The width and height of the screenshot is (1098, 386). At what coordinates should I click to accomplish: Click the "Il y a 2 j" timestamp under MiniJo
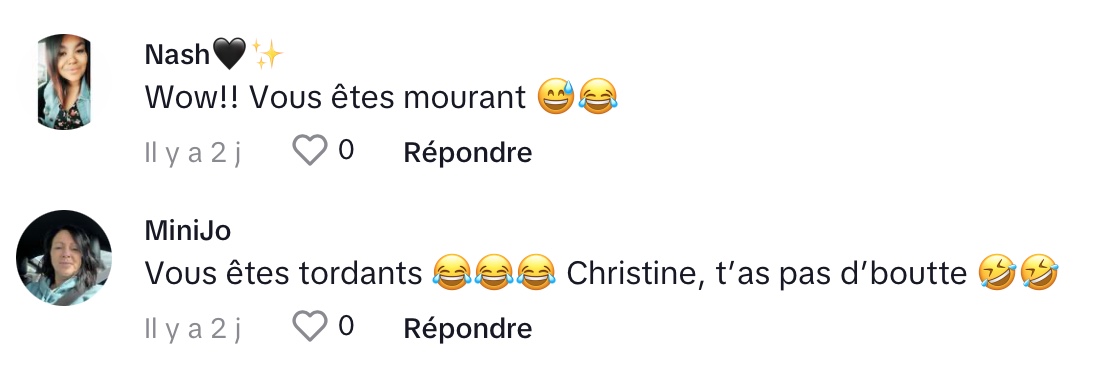pyautogui.click(x=193, y=328)
